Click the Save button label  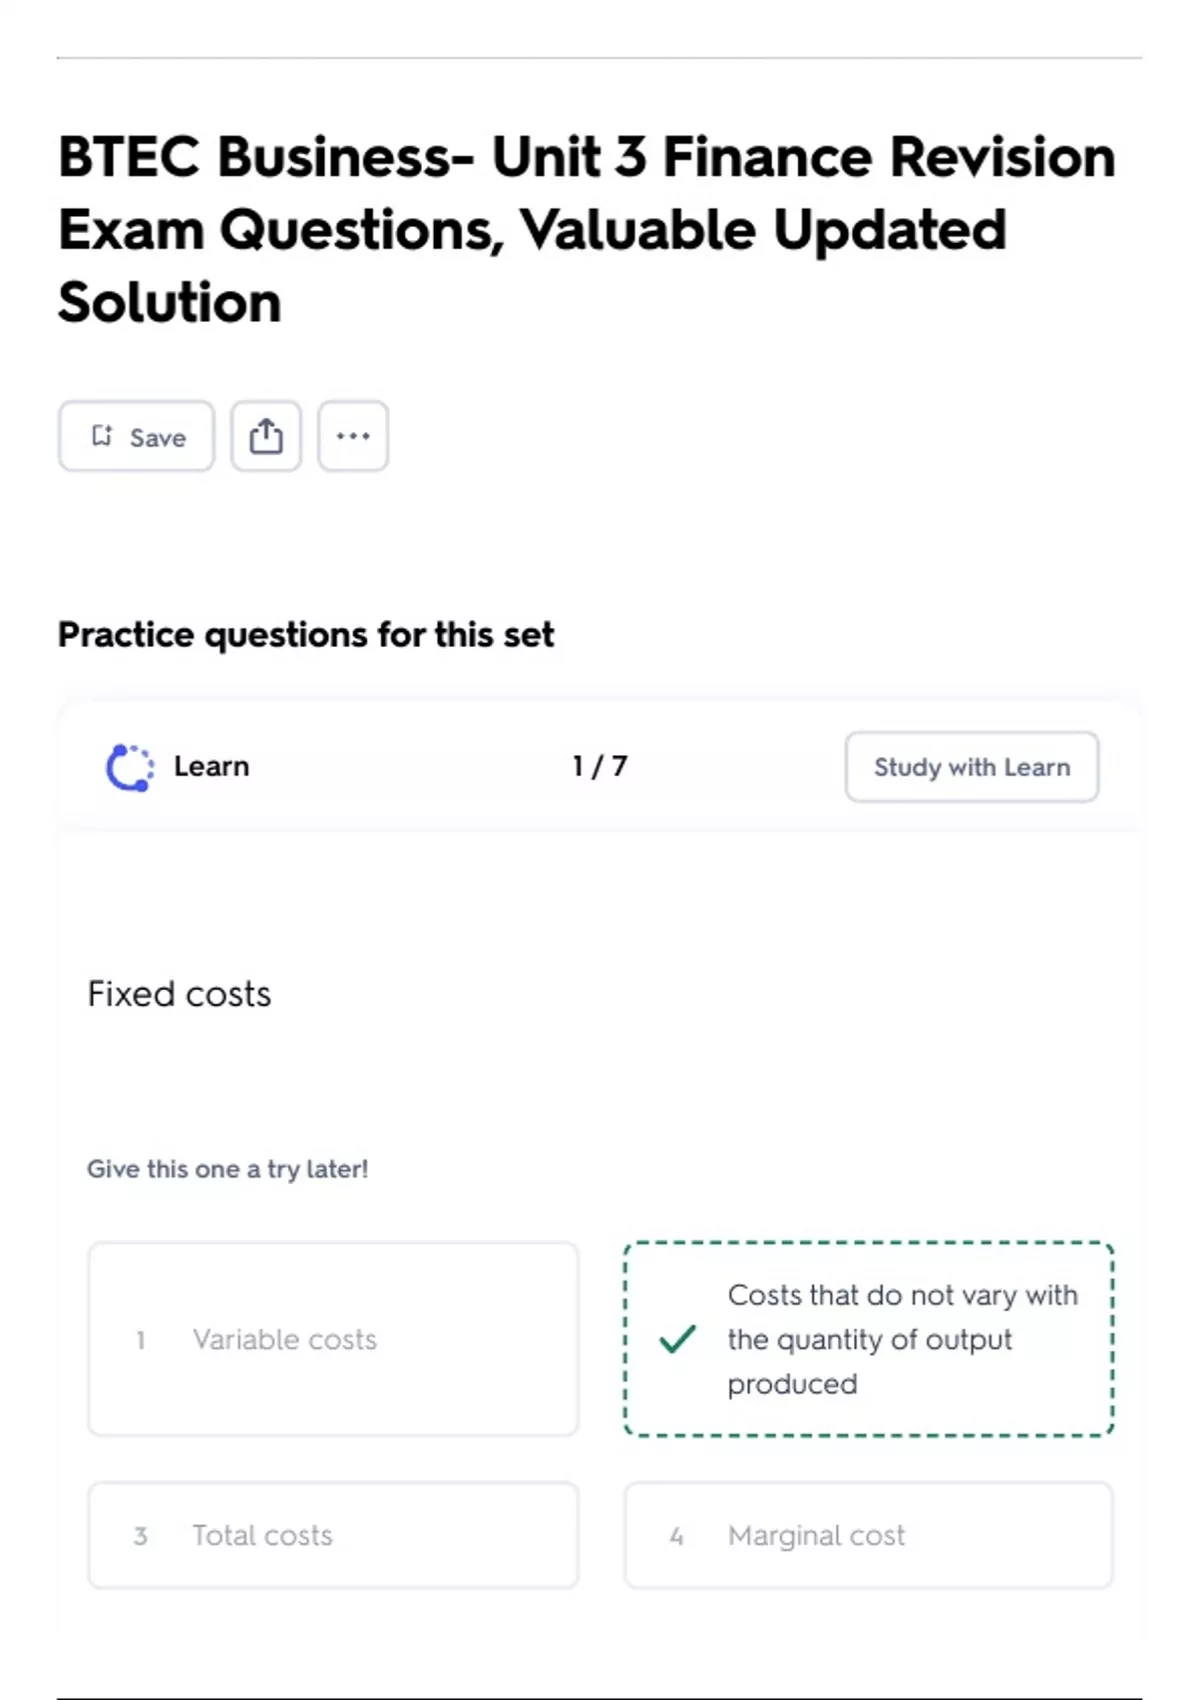158,438
